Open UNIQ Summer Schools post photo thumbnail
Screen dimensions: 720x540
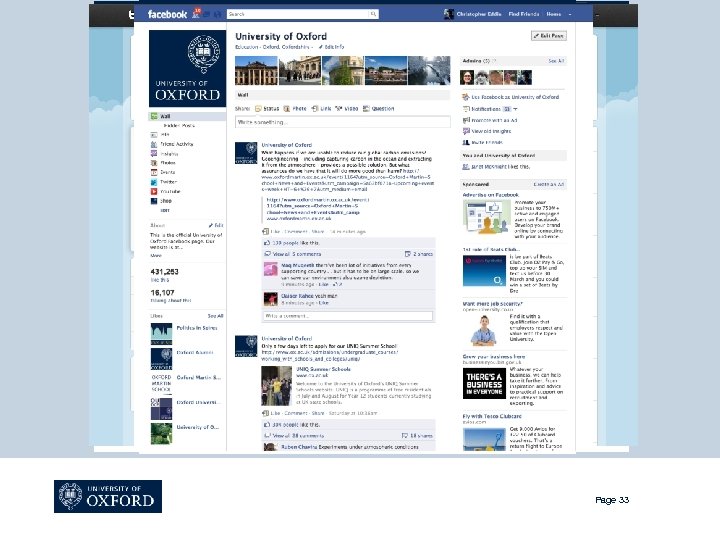276,386
